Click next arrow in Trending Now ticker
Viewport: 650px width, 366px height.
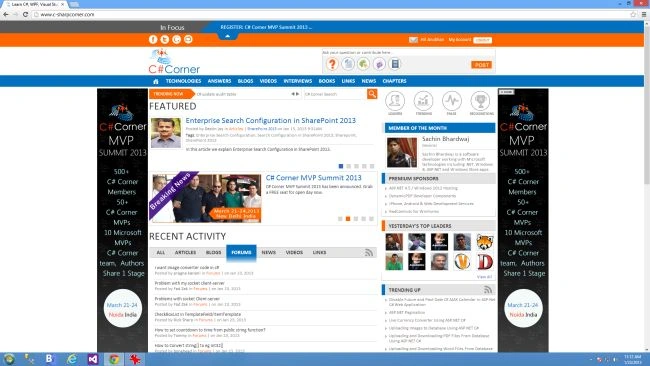(297, 94)
